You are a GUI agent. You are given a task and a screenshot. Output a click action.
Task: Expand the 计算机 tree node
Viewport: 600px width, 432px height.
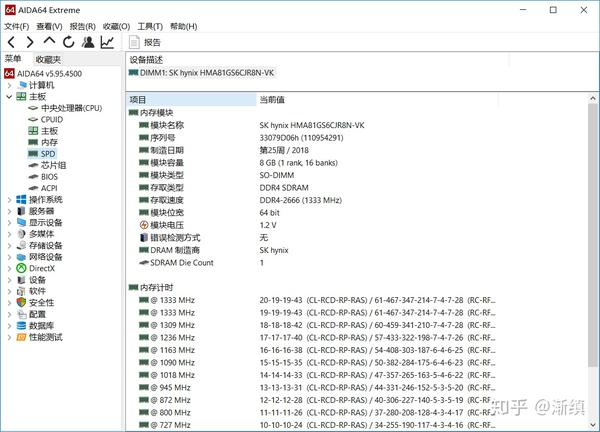click(x=9, y=85)
